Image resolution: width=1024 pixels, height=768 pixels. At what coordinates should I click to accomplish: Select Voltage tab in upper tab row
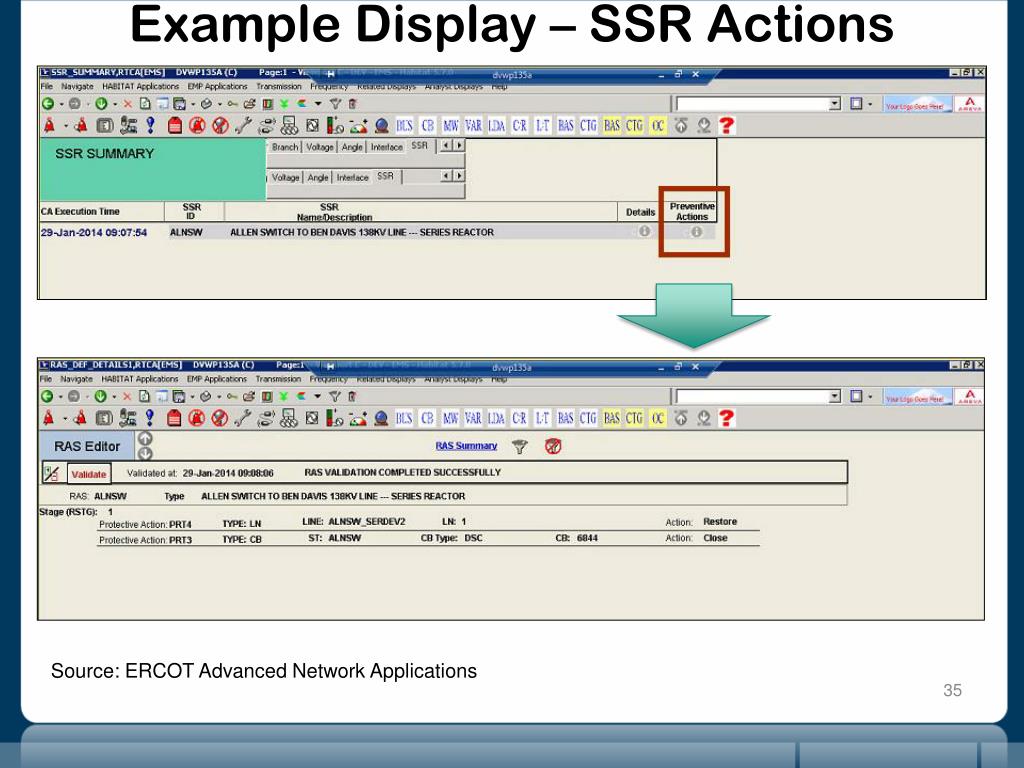coord(320,147)
